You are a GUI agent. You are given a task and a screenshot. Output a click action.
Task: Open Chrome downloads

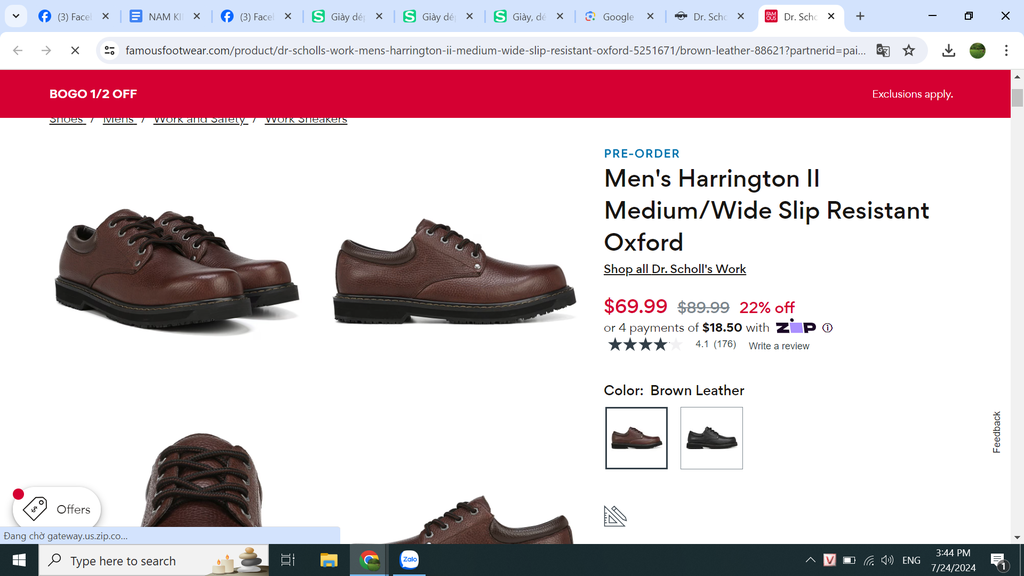(x=948, y=50)
